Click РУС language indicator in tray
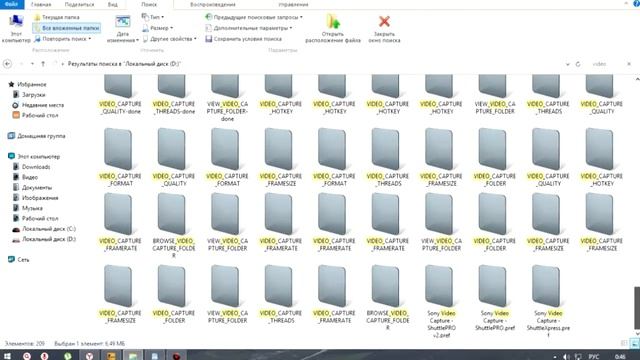 (594, 356)
